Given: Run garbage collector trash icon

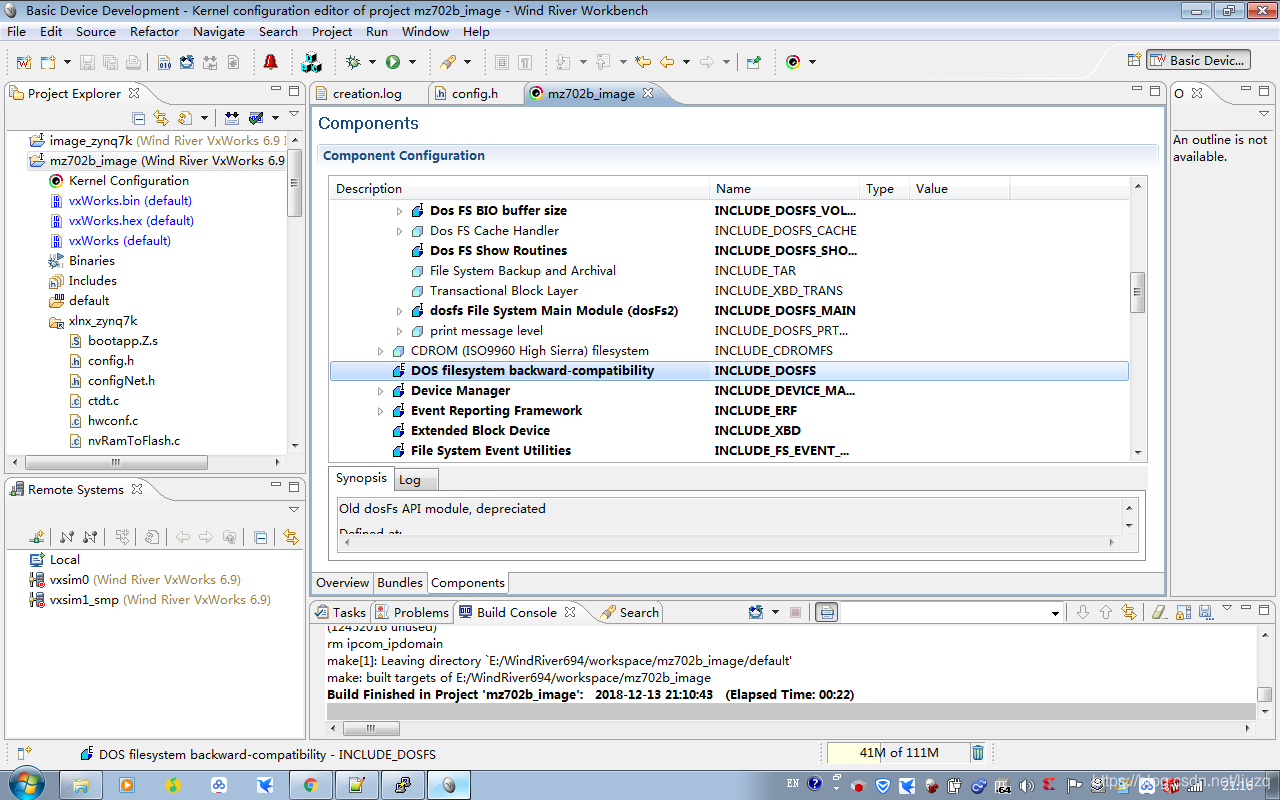Looking at the screenshot, I should pos(978,753).
